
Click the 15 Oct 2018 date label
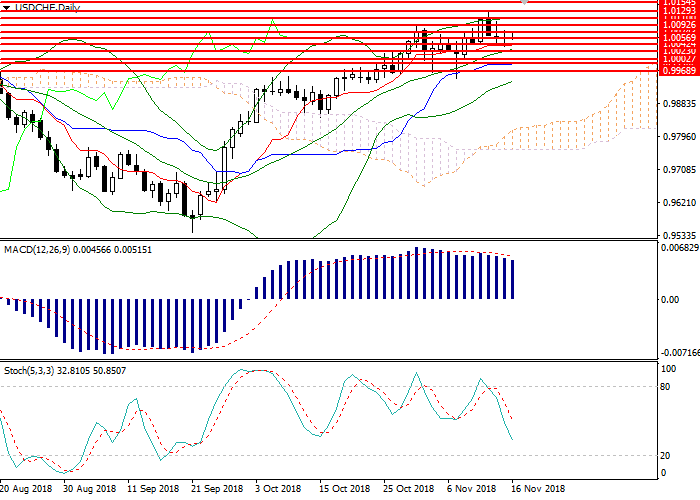(345, 489)
